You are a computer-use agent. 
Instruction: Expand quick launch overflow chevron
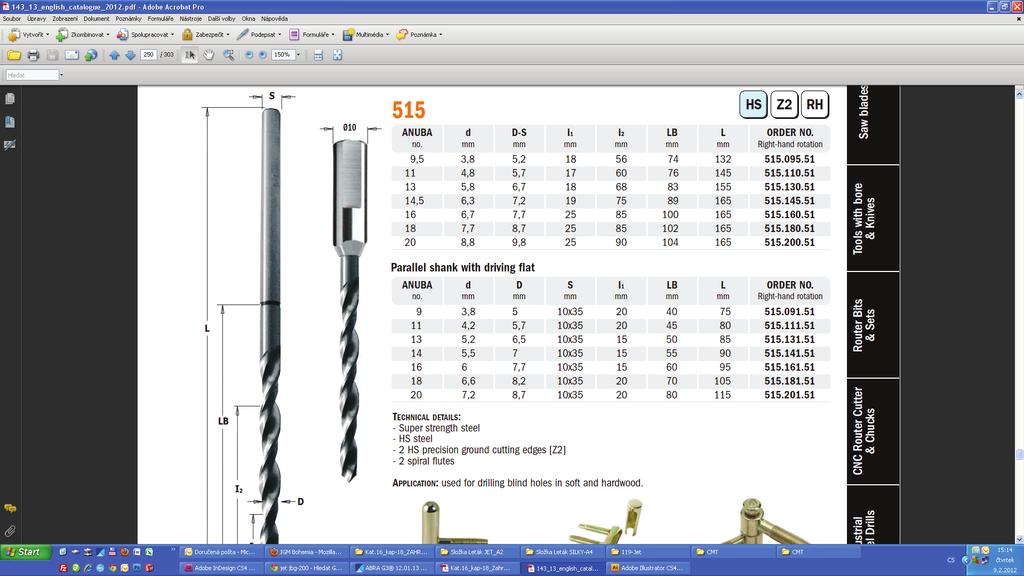(173, 551)
